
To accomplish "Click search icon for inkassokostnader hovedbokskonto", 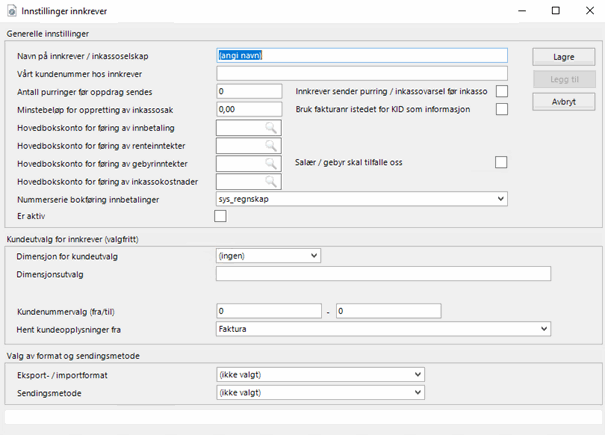I will [x=271, y=182].
